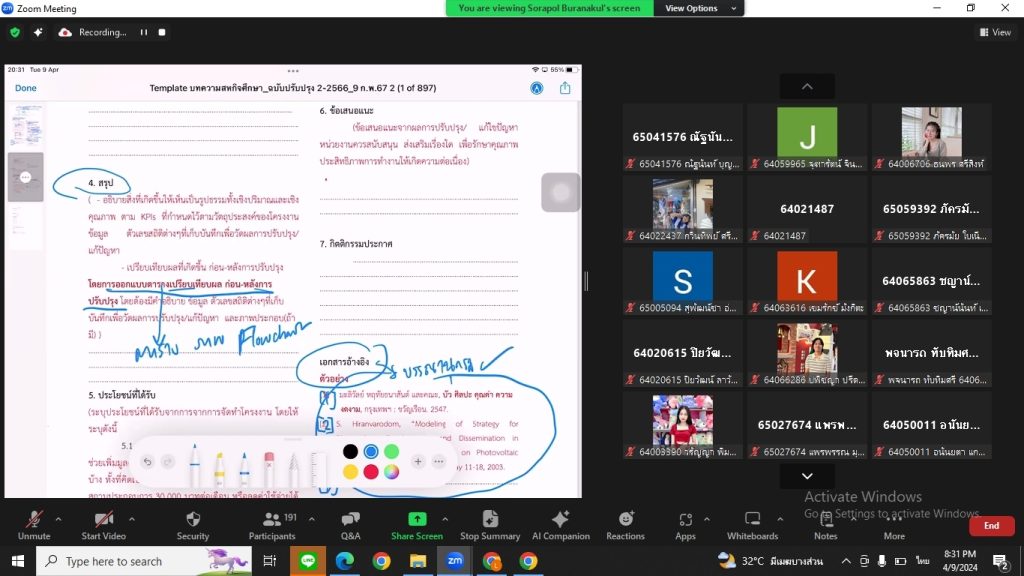The width and height of the screenshot is (1024, 576).
Task: Open the Apps panel
Action: [x=685, y=525]
